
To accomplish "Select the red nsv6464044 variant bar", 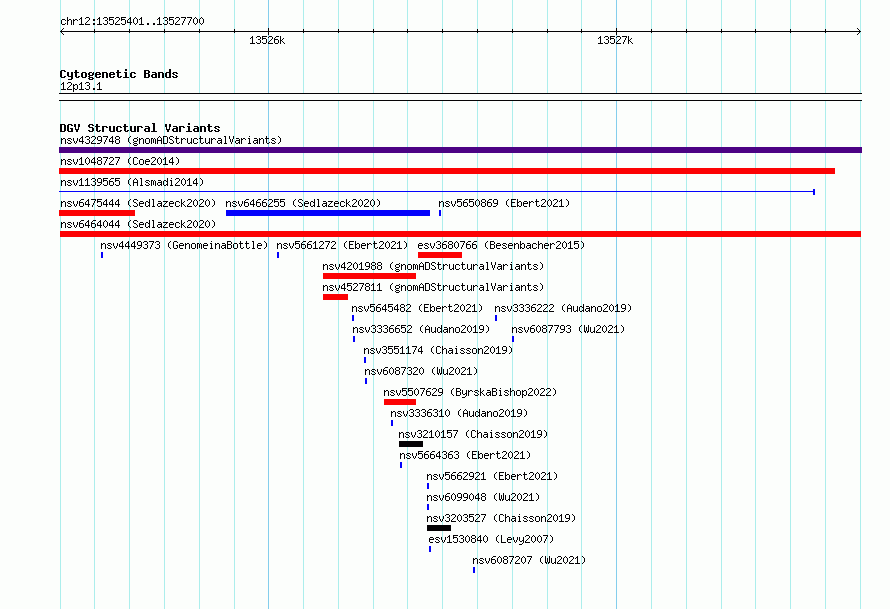I will coord(460,234).
